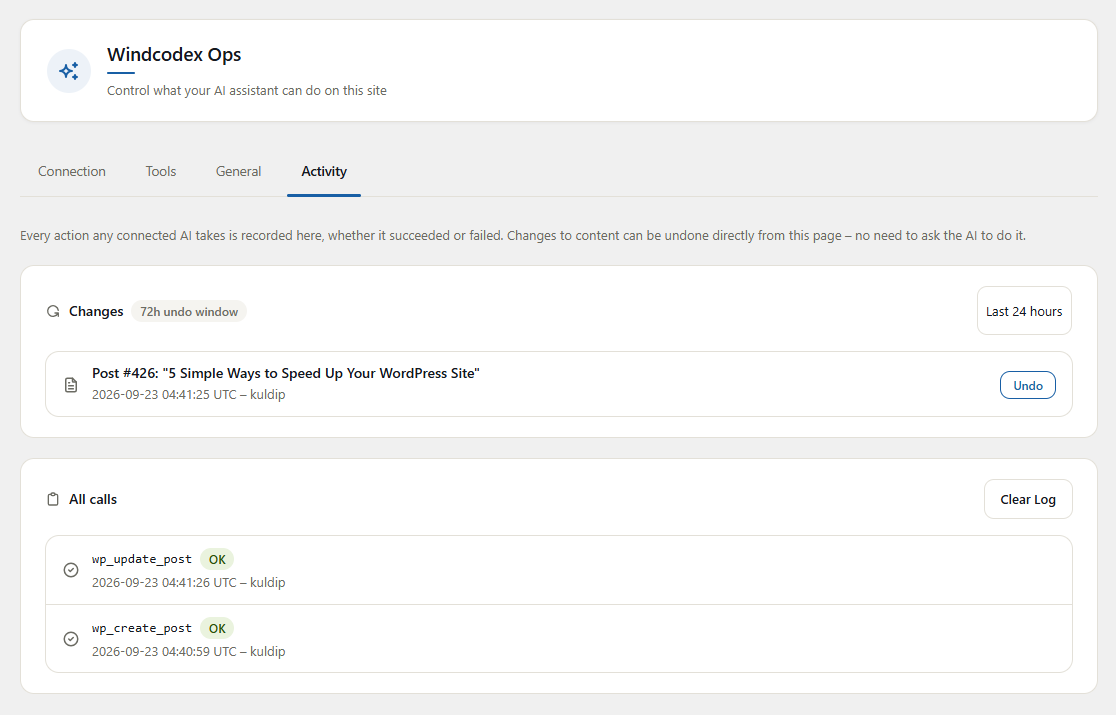The width and height of the screenshot is (1116, 715).
Task: Select the Activity tab
Action: coord(324,171)
